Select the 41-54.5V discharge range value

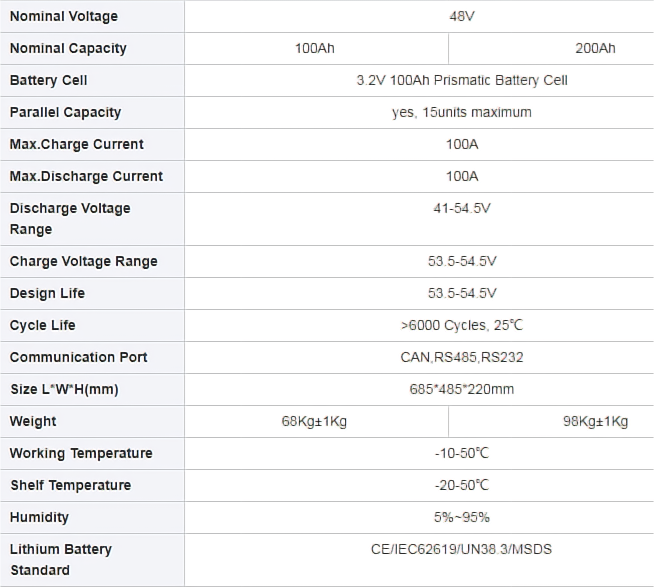tap(462, 208)
